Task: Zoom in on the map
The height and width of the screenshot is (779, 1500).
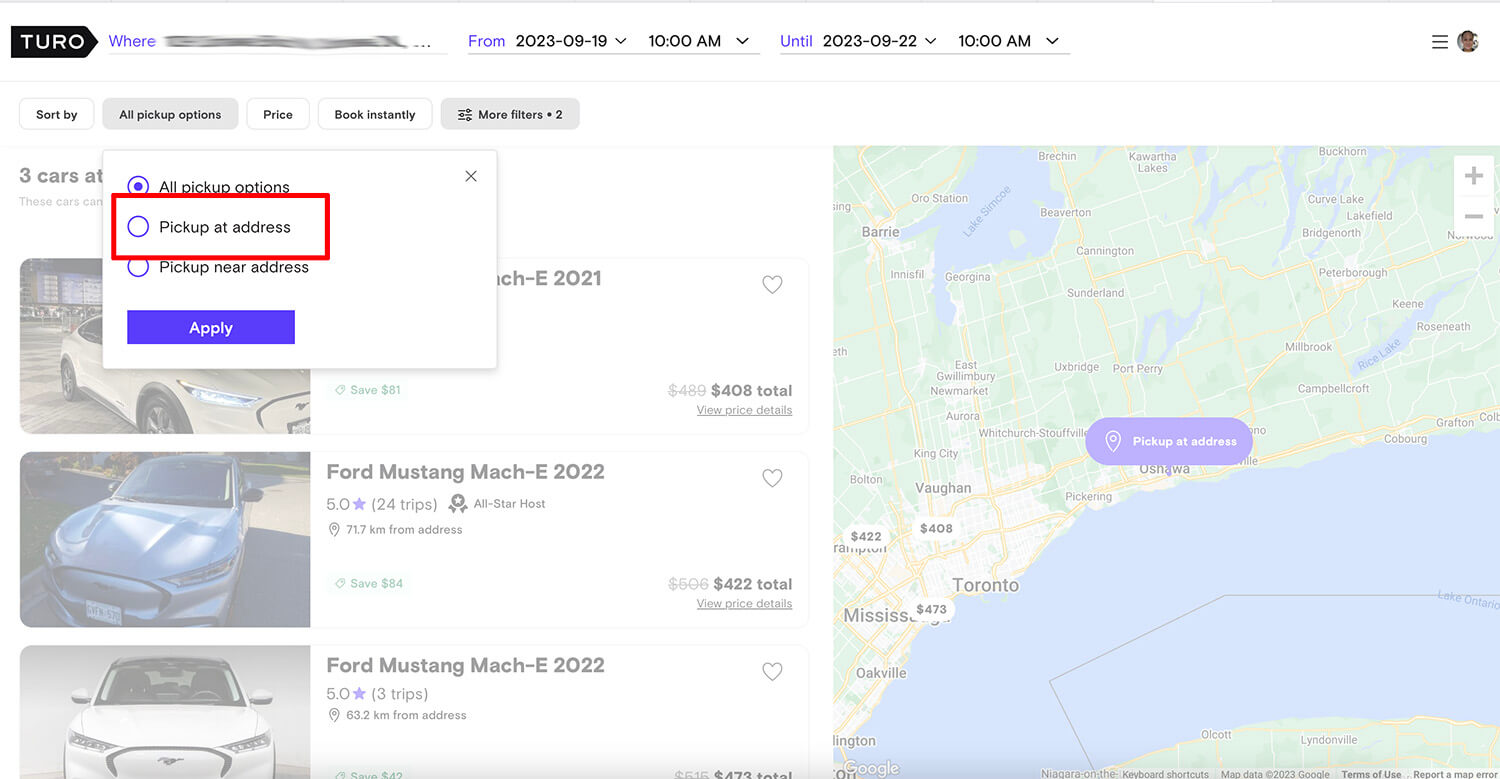Action: click(x=1473, y=176)
